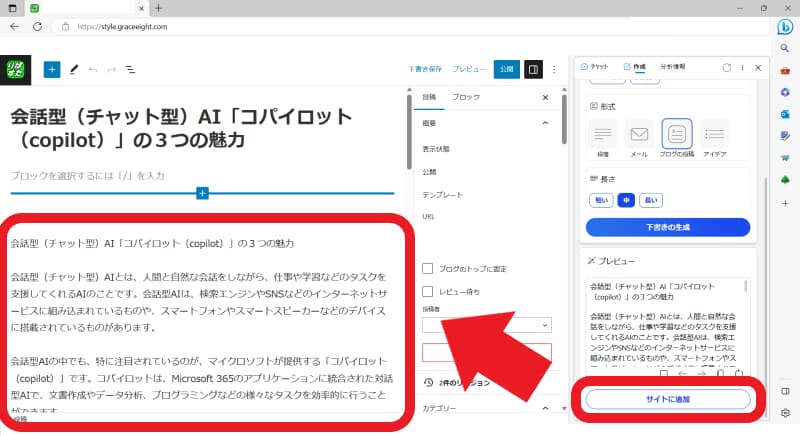Close the post settings sidebar with the X
800x436 pixels.
(545, 97)
